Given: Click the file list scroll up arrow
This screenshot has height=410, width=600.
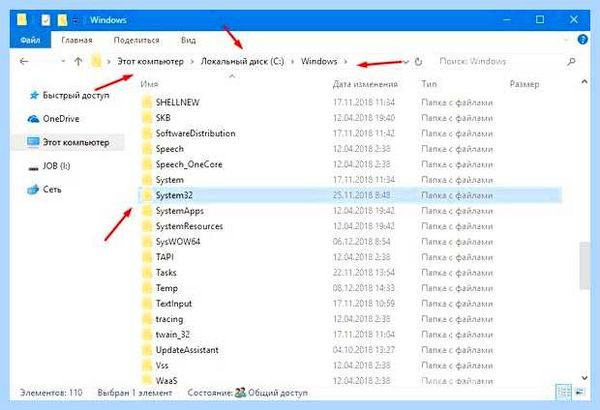Looking at the screenshot, I should 584,82.
